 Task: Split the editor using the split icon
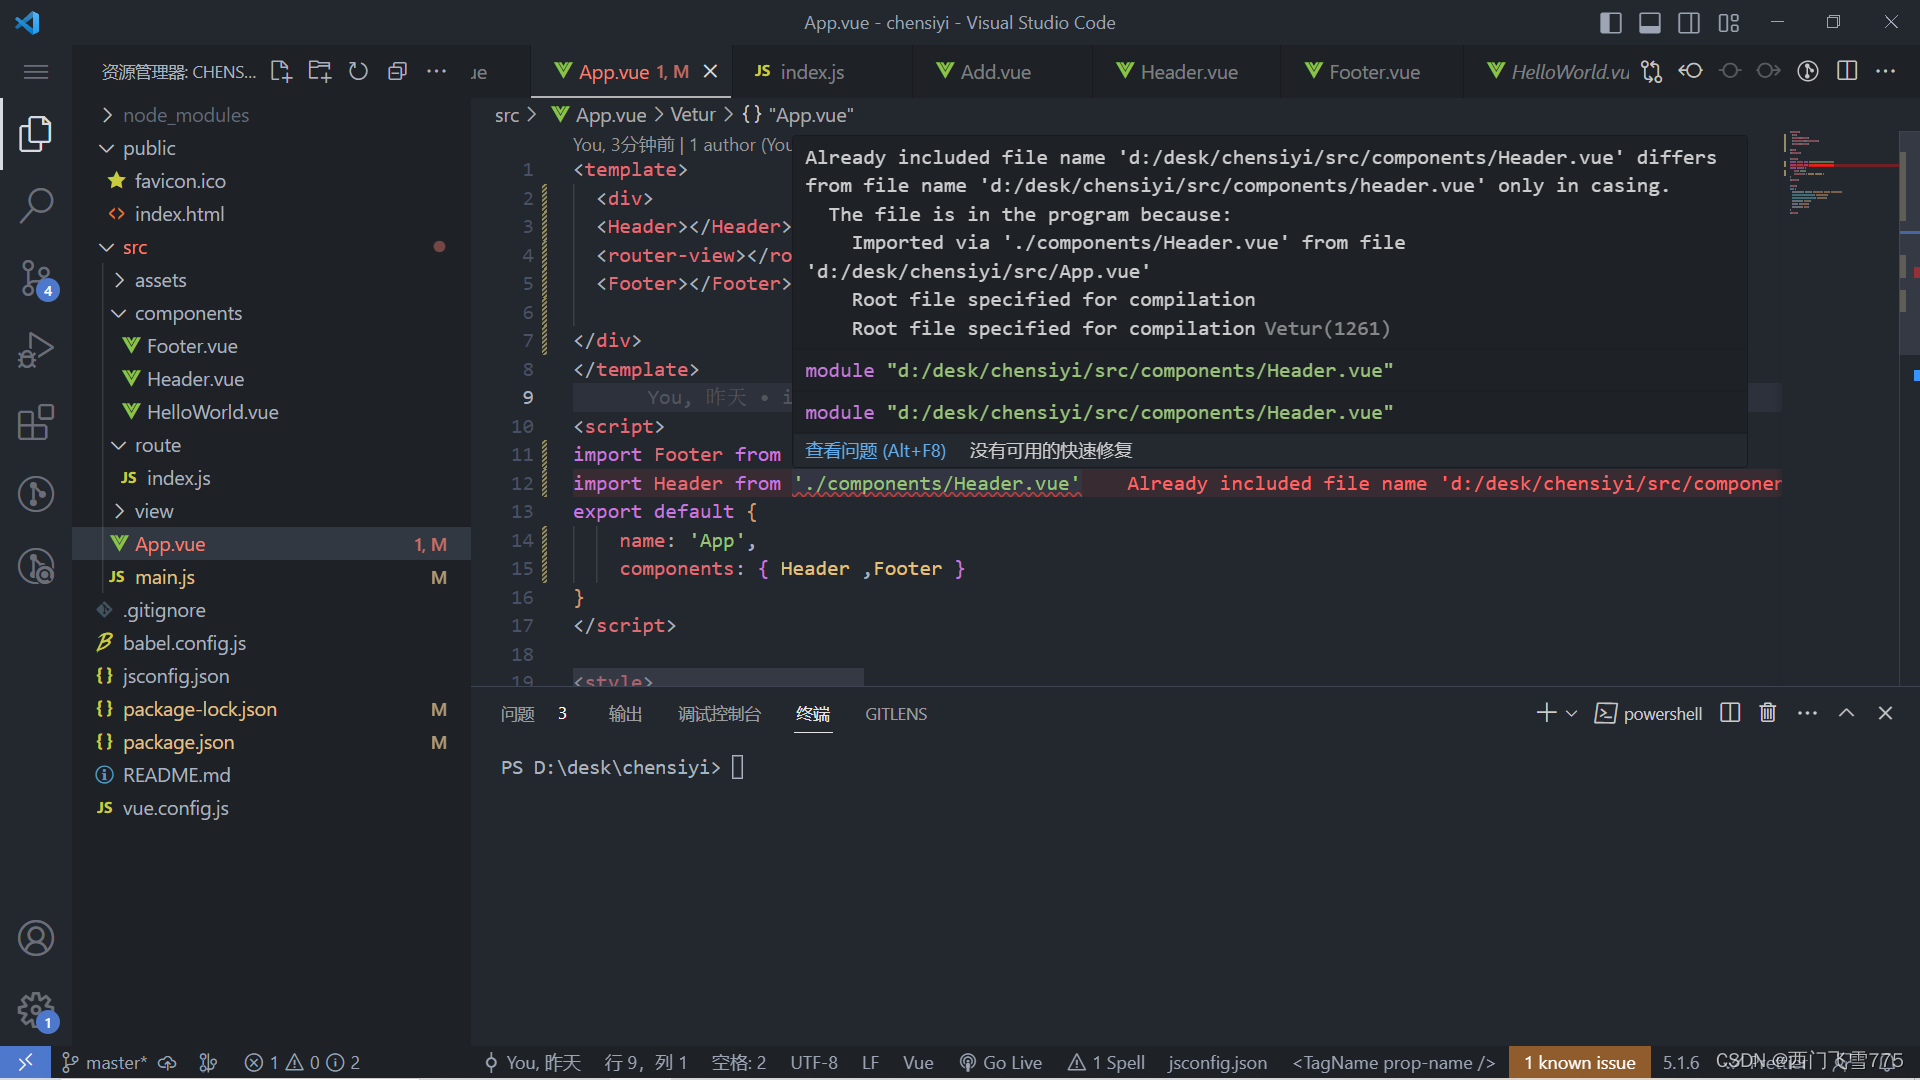pyautogui.click(x=1847, y=71)
